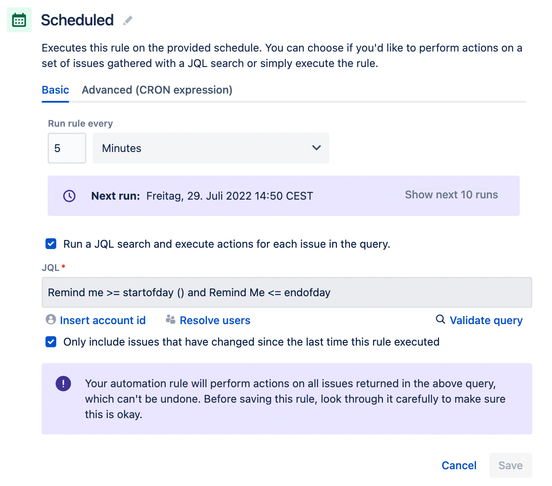Image resolution: width=552 pixels, height=486 pixels.
Task: Switch to the Basic tab
Action: coord(55,90)
